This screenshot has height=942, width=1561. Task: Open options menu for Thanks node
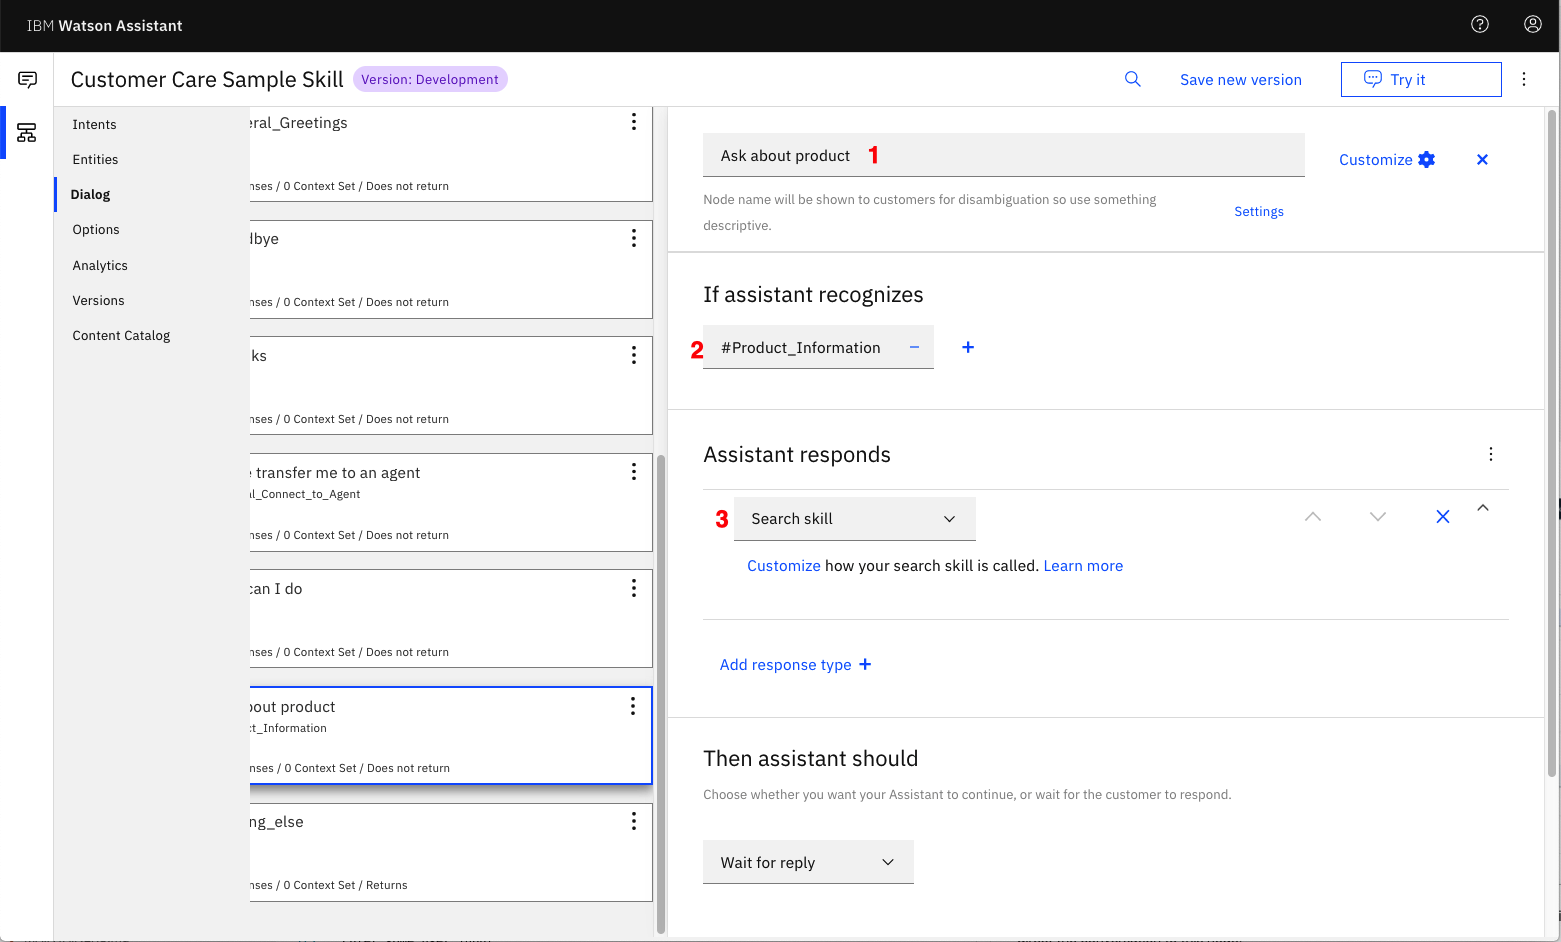pos(633,355)
